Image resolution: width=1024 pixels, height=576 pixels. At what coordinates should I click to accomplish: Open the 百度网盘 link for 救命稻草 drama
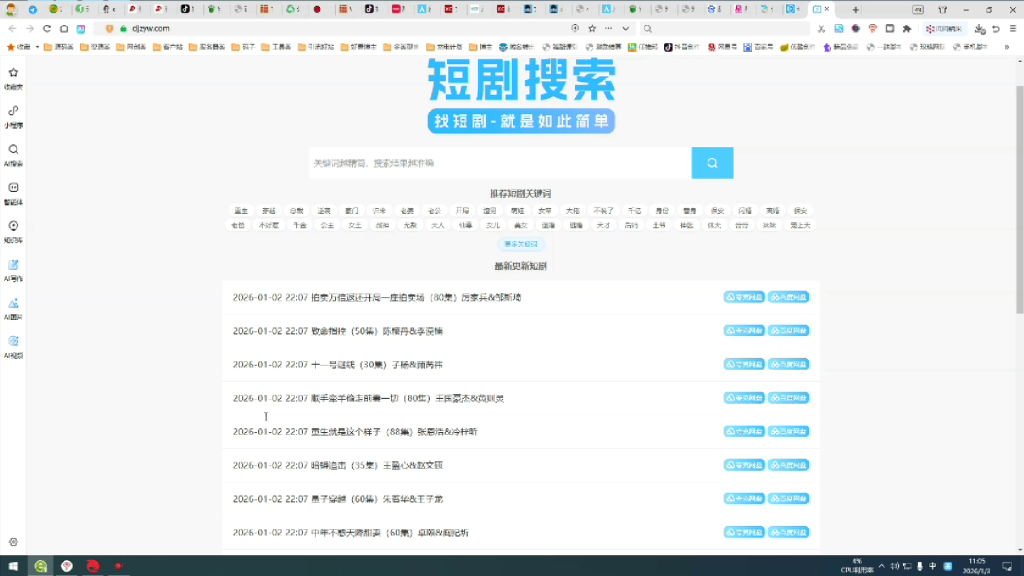[789, 330]
